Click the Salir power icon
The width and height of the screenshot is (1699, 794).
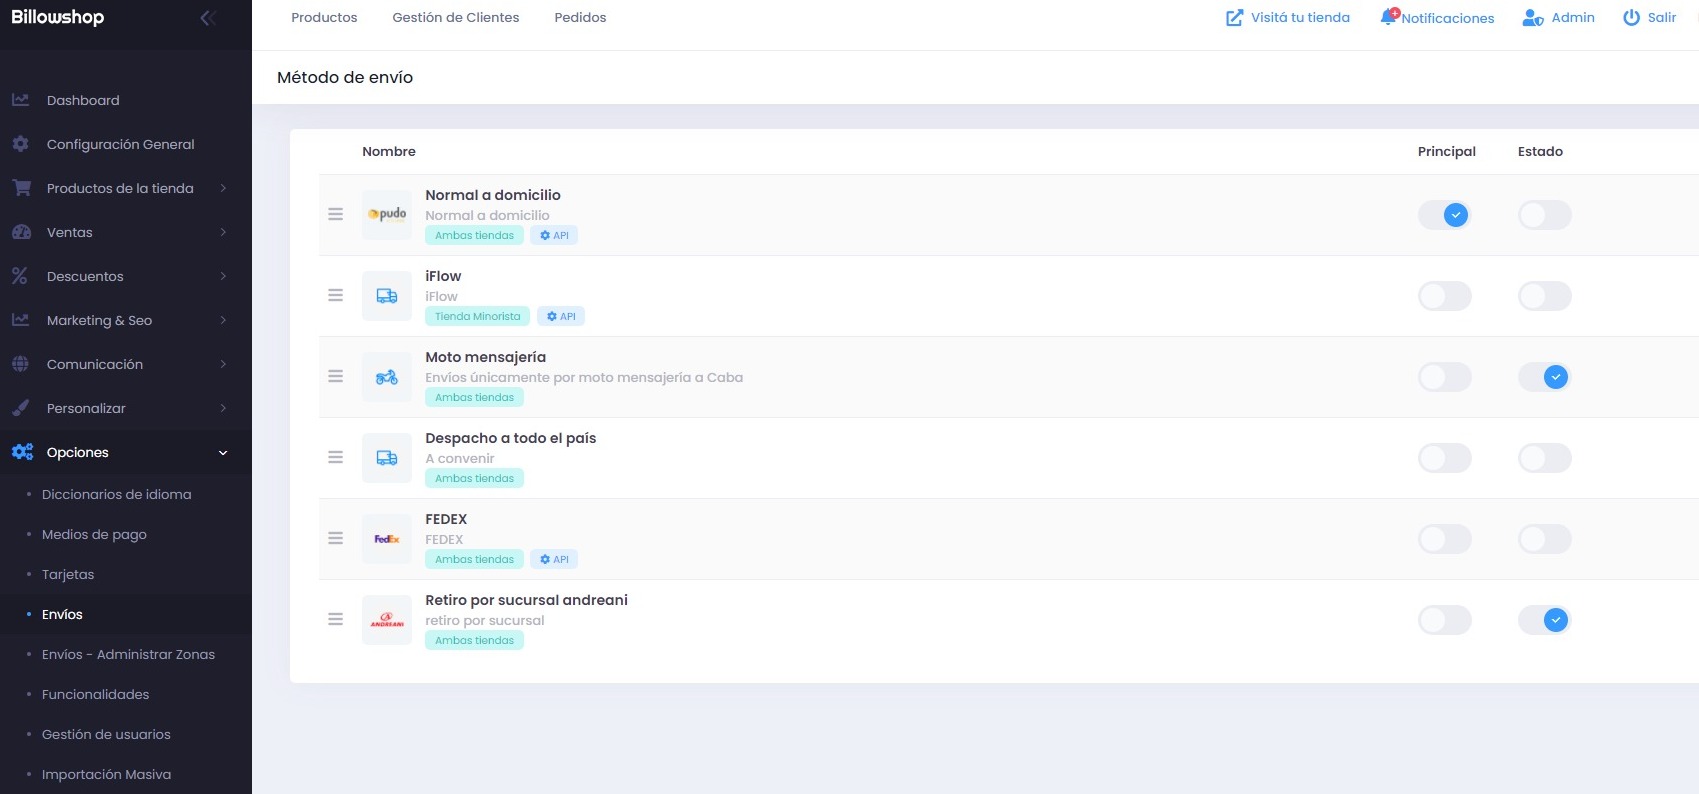pos(1631,18)
